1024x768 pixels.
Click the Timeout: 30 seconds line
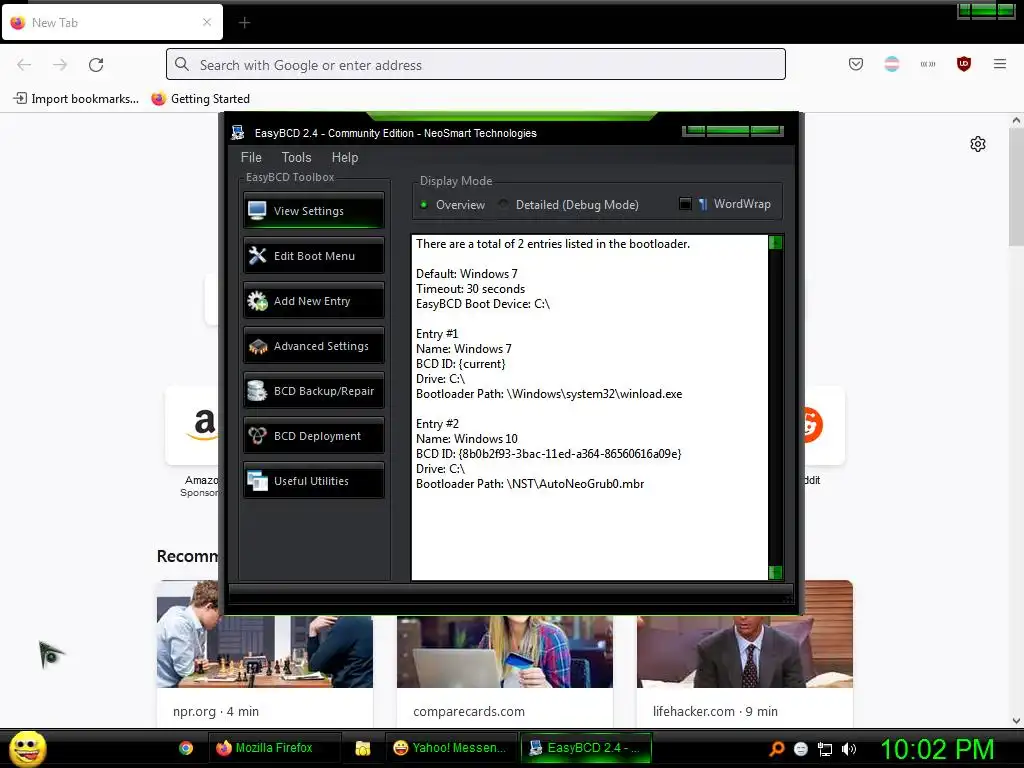[x=470, y=289]
